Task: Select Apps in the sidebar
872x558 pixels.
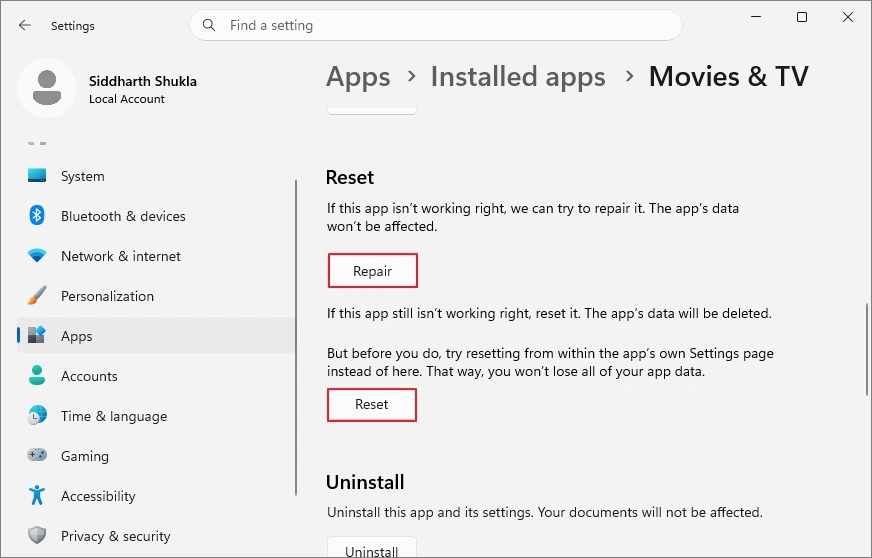Action: click(x=156, y=336)
